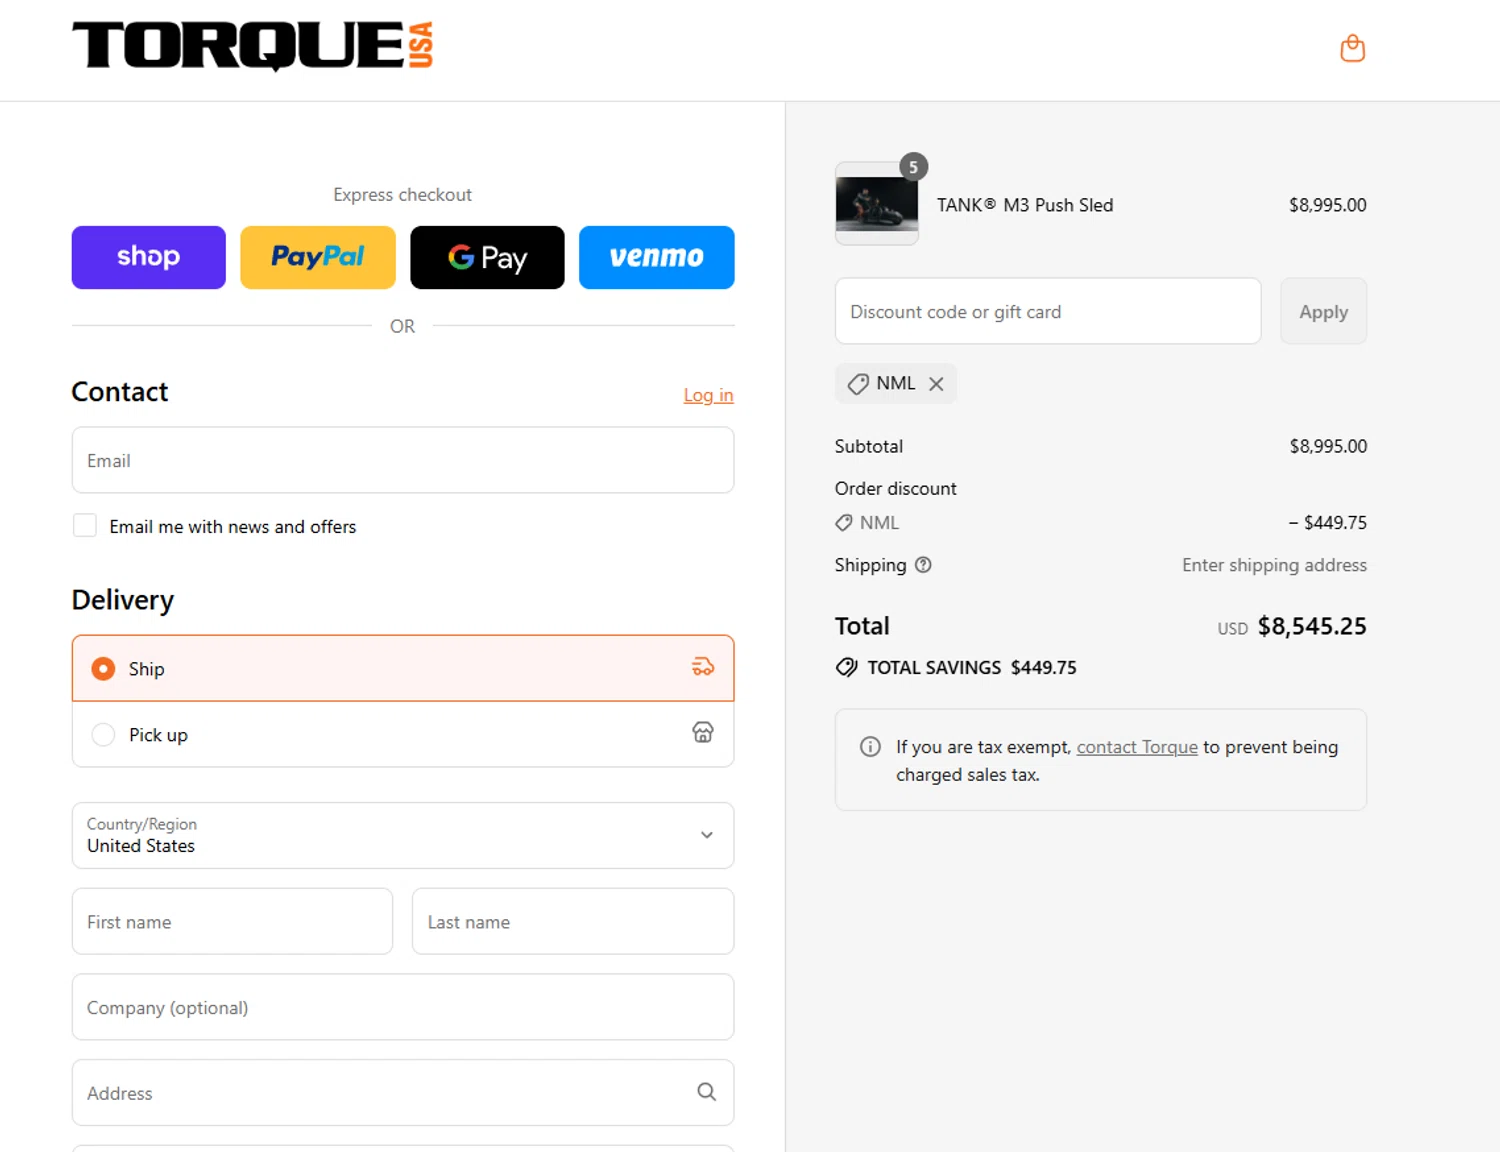Open the Country/Region dropdown

point(403,835)
